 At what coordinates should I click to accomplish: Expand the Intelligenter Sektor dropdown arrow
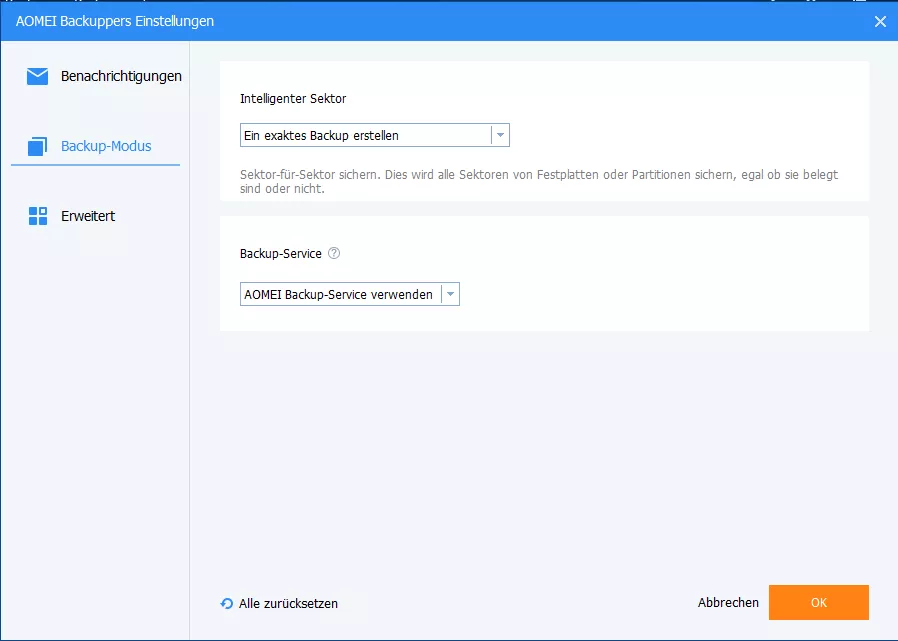click(500, 135)
